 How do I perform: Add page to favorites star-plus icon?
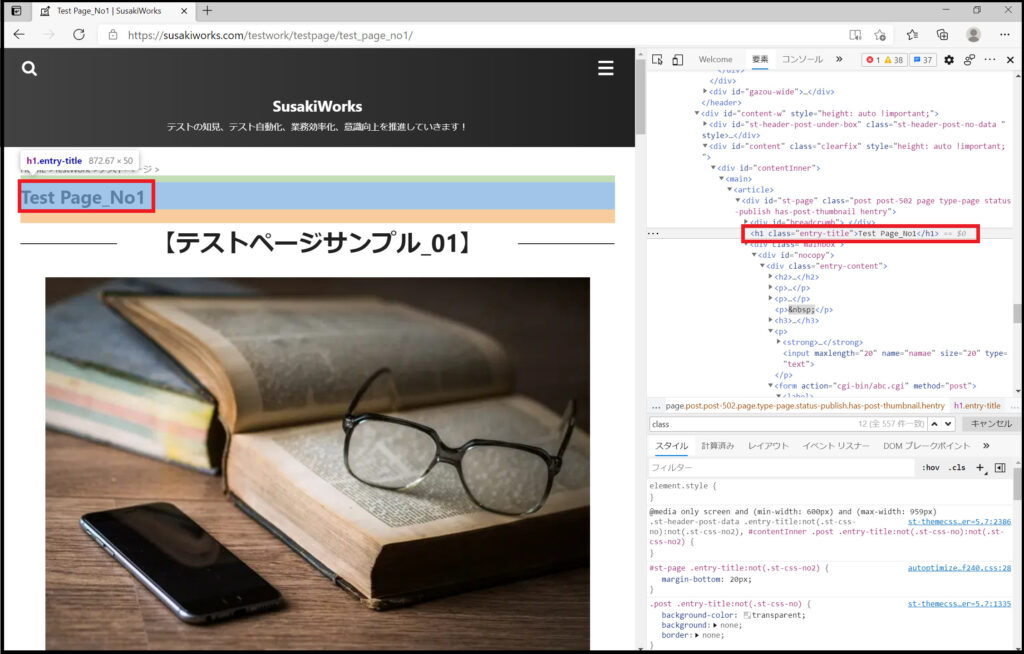click(x=880, y=35)
